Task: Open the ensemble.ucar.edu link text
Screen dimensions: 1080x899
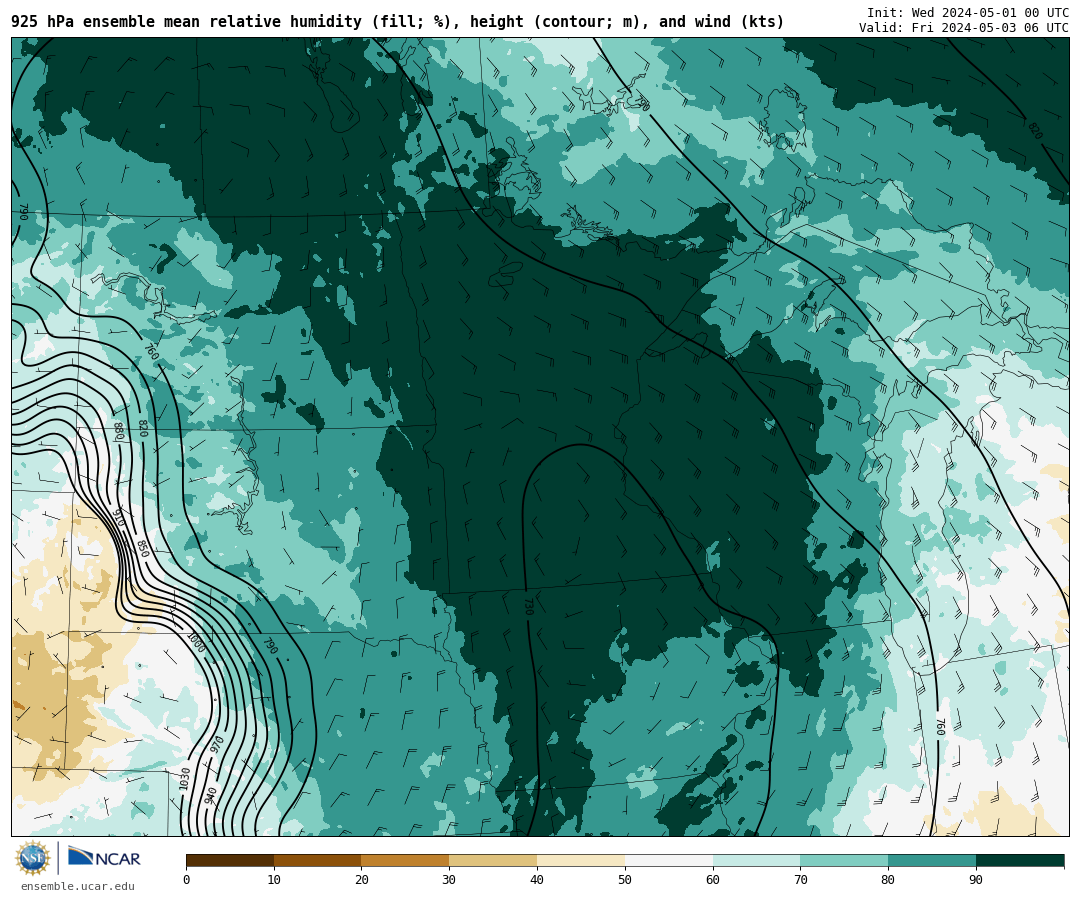Action: pyautogui.click(x=78, y=887)
